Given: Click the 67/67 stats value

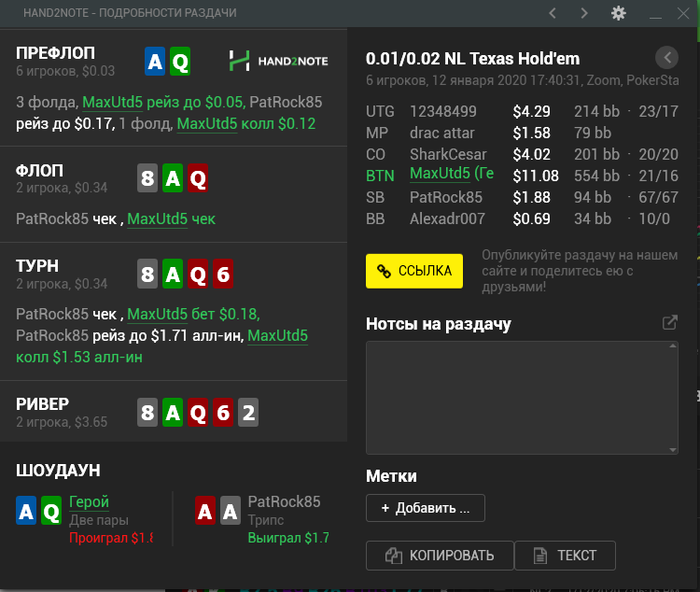Looking at the screenshot, I should tap(658, 197).
